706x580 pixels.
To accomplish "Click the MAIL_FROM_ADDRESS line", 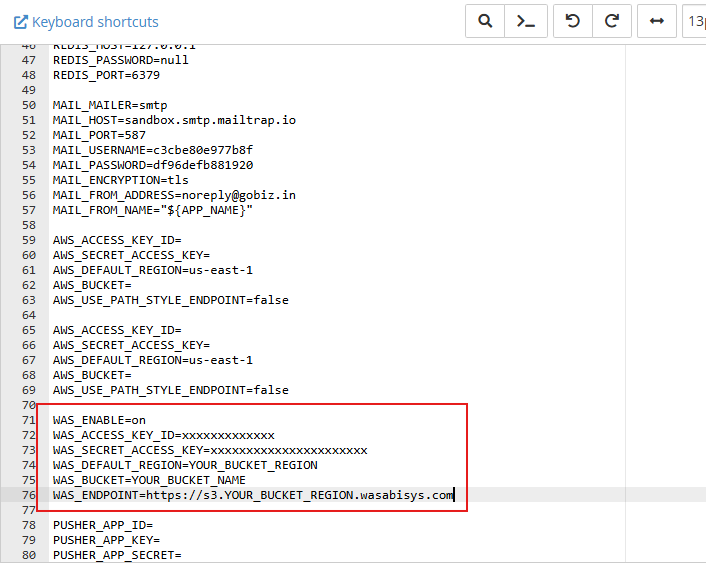I will [x=174, y=195].
